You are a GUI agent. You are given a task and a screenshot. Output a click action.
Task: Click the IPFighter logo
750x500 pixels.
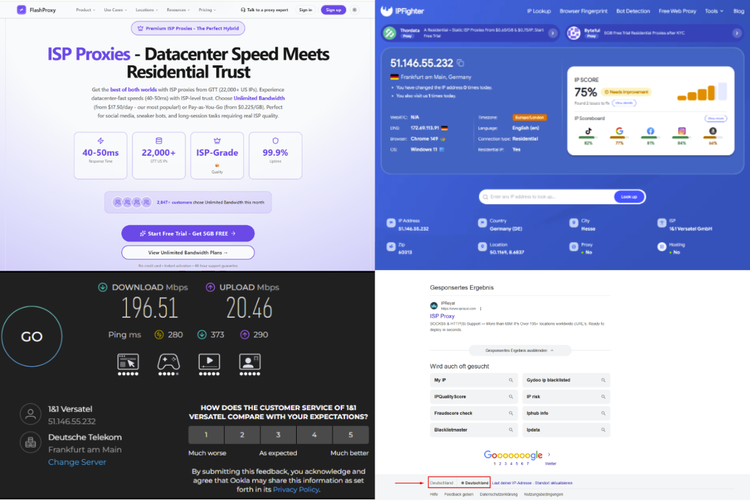[402, 11]
